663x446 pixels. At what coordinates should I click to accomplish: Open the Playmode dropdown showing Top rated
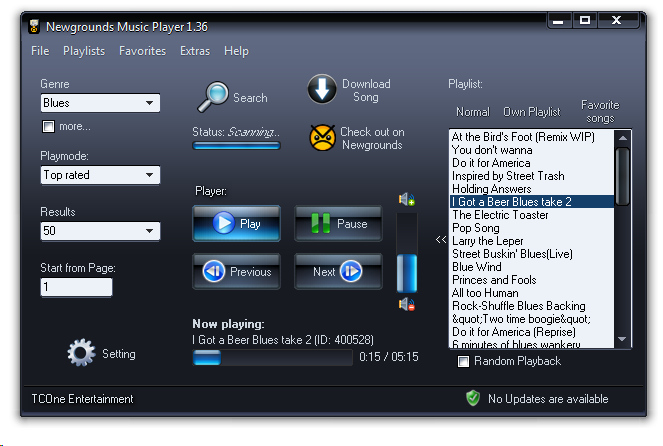(100, 175)
